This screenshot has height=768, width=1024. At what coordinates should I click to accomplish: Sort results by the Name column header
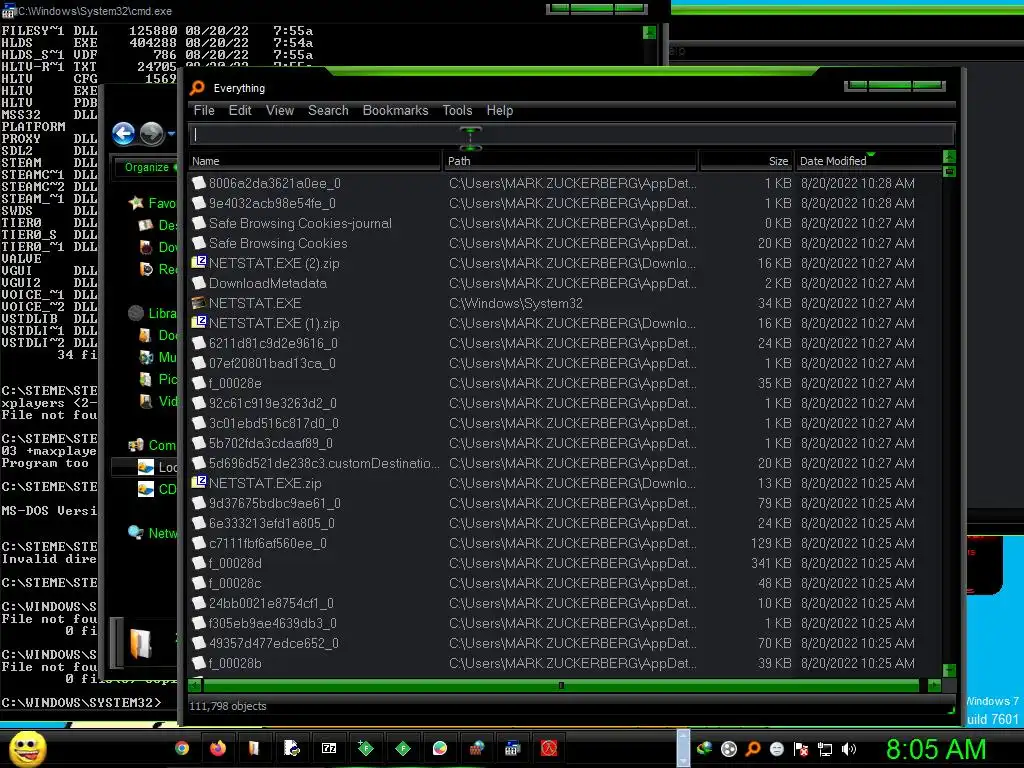pyautogui.click(x=315, y=161)
